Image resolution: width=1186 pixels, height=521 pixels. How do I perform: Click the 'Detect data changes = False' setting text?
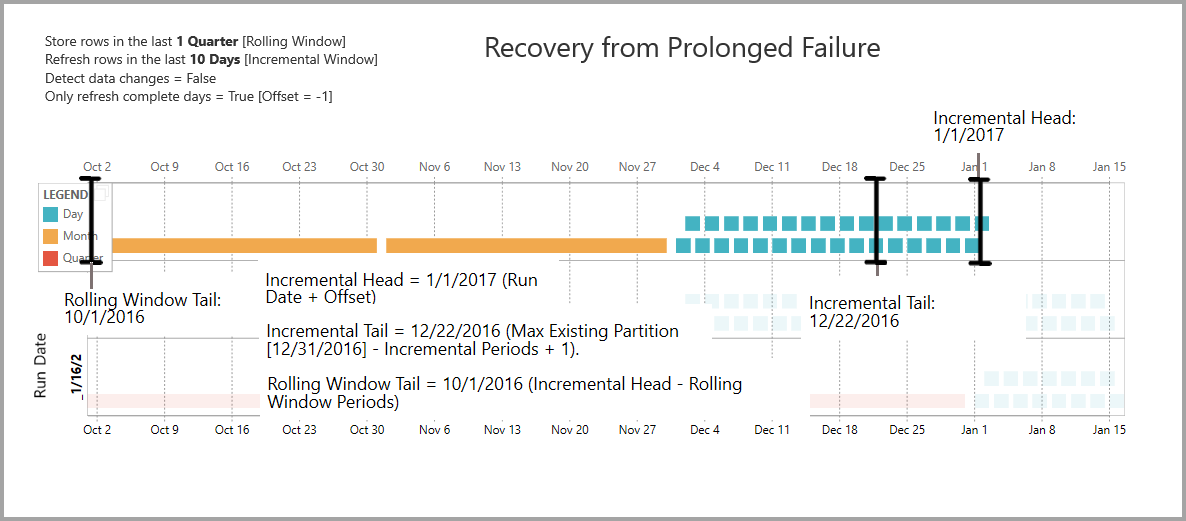[x=130, y=78]
